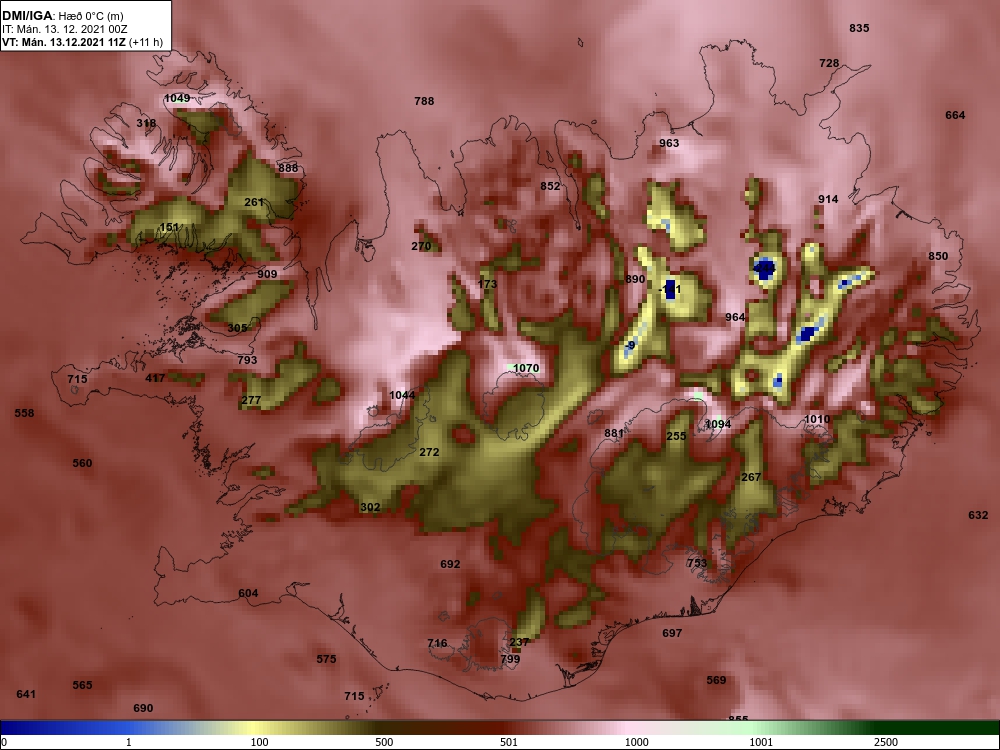This screenshot has width=1000, height=750.
Task: Click the map value '716'
Action: pyautogui.click(x=438, y=643)
